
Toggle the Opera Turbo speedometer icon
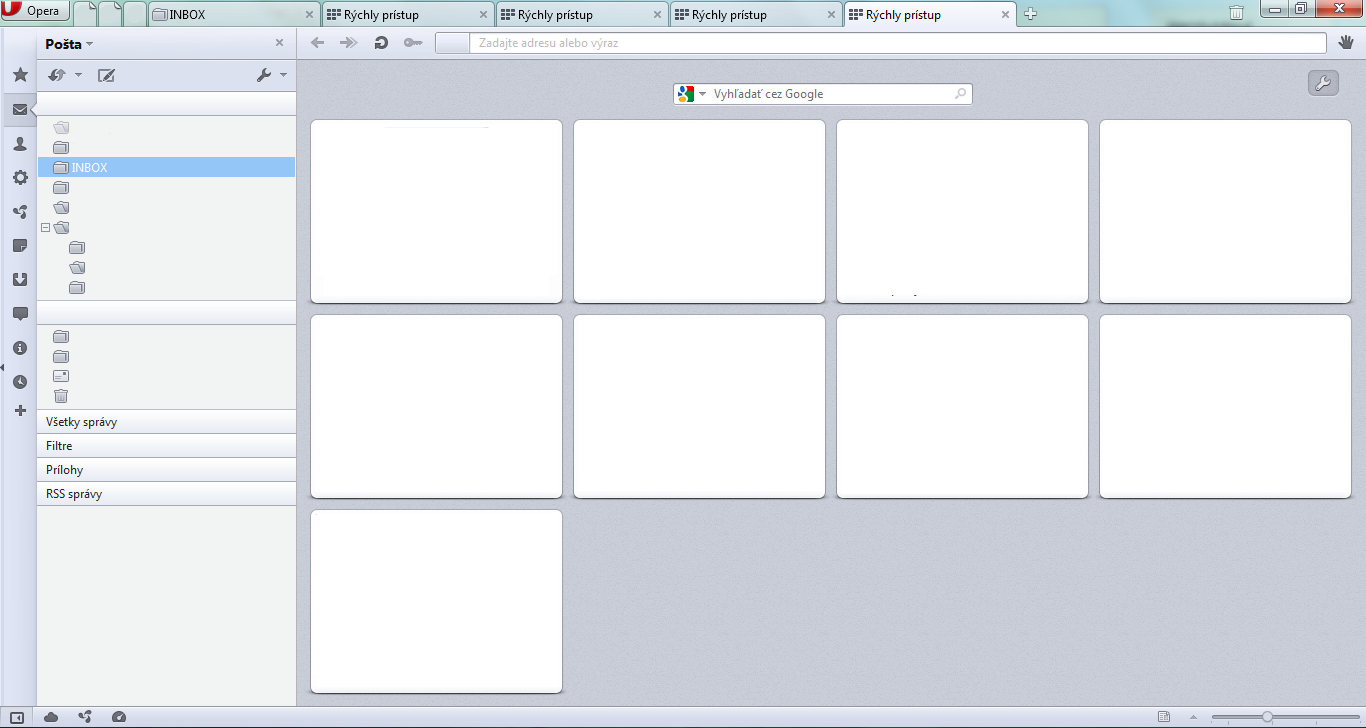click(119, 717)
